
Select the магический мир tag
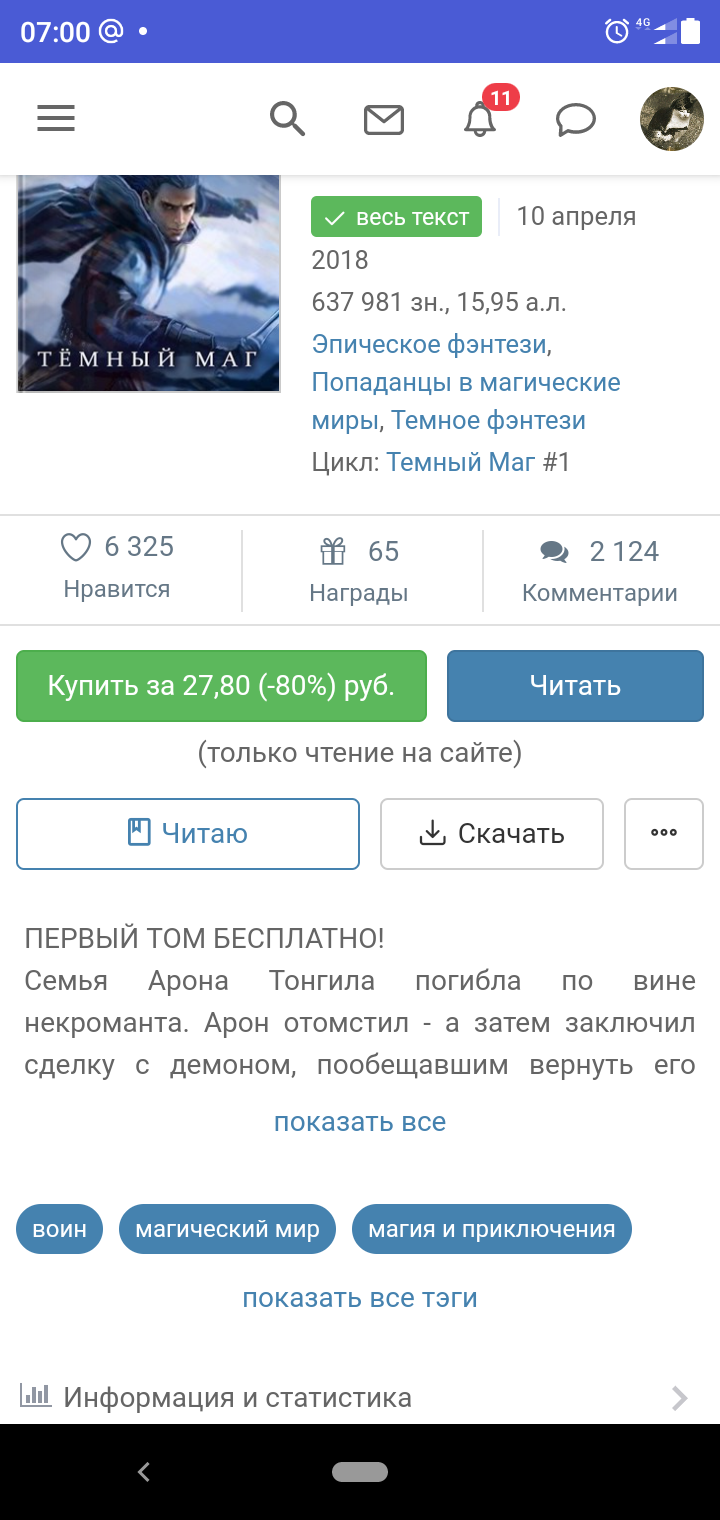pyautogui.click(x=227, y=1229)
